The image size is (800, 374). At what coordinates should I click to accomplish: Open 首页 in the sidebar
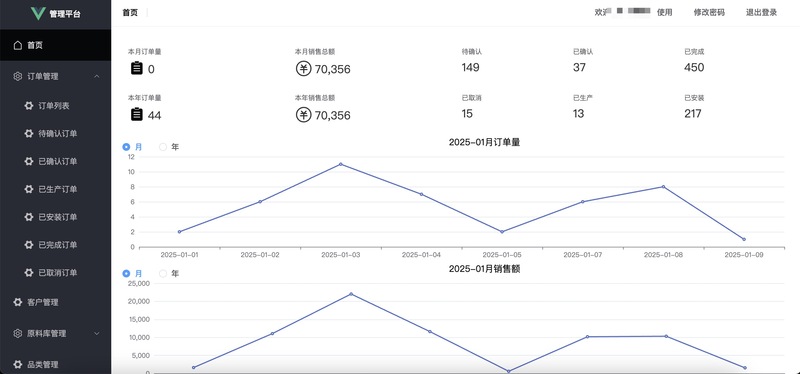(56, 45)
